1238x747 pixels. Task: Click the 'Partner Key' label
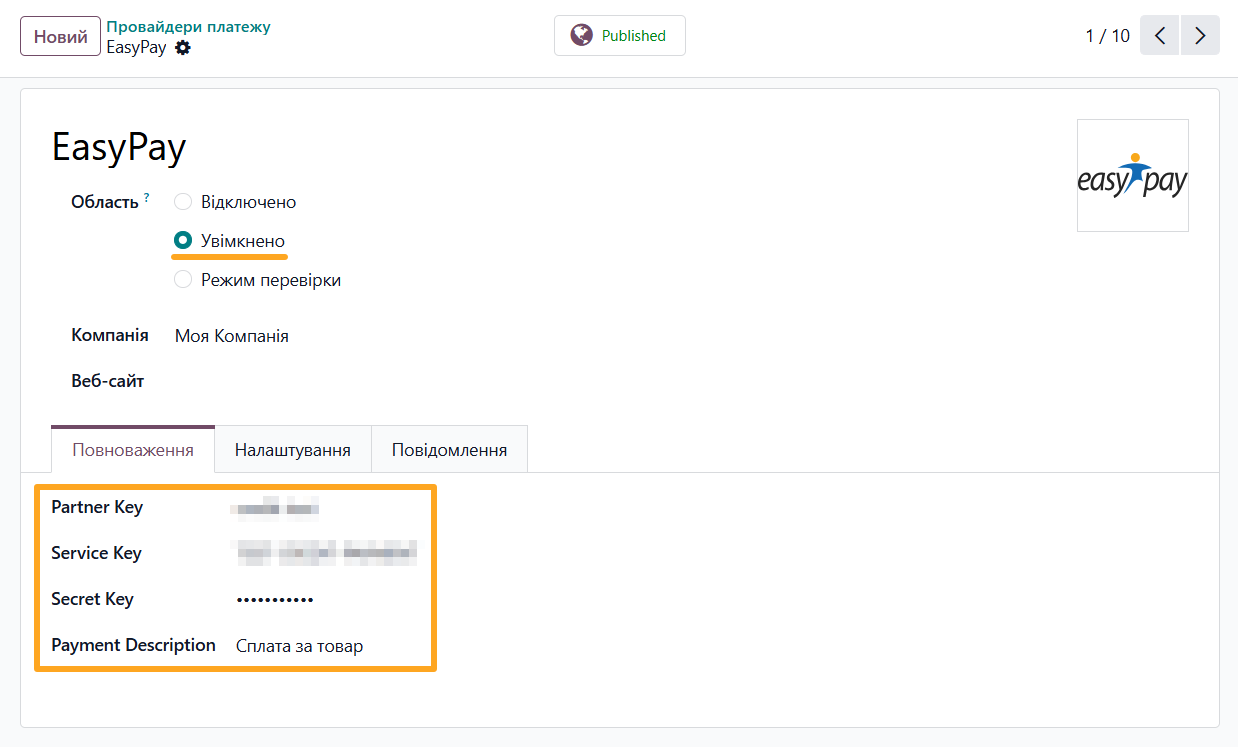pos(97,507)
